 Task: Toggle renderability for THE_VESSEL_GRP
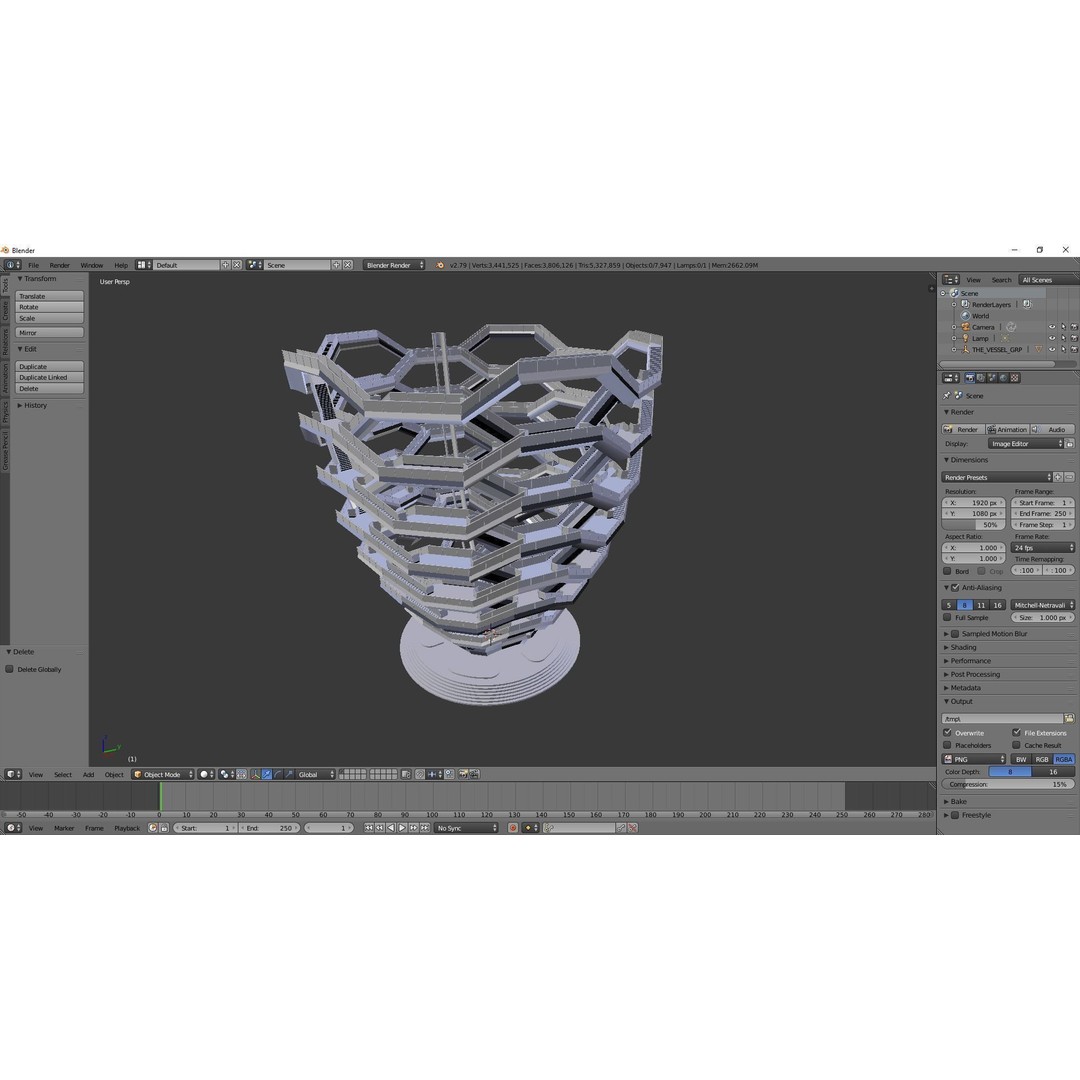point(1074,349)
